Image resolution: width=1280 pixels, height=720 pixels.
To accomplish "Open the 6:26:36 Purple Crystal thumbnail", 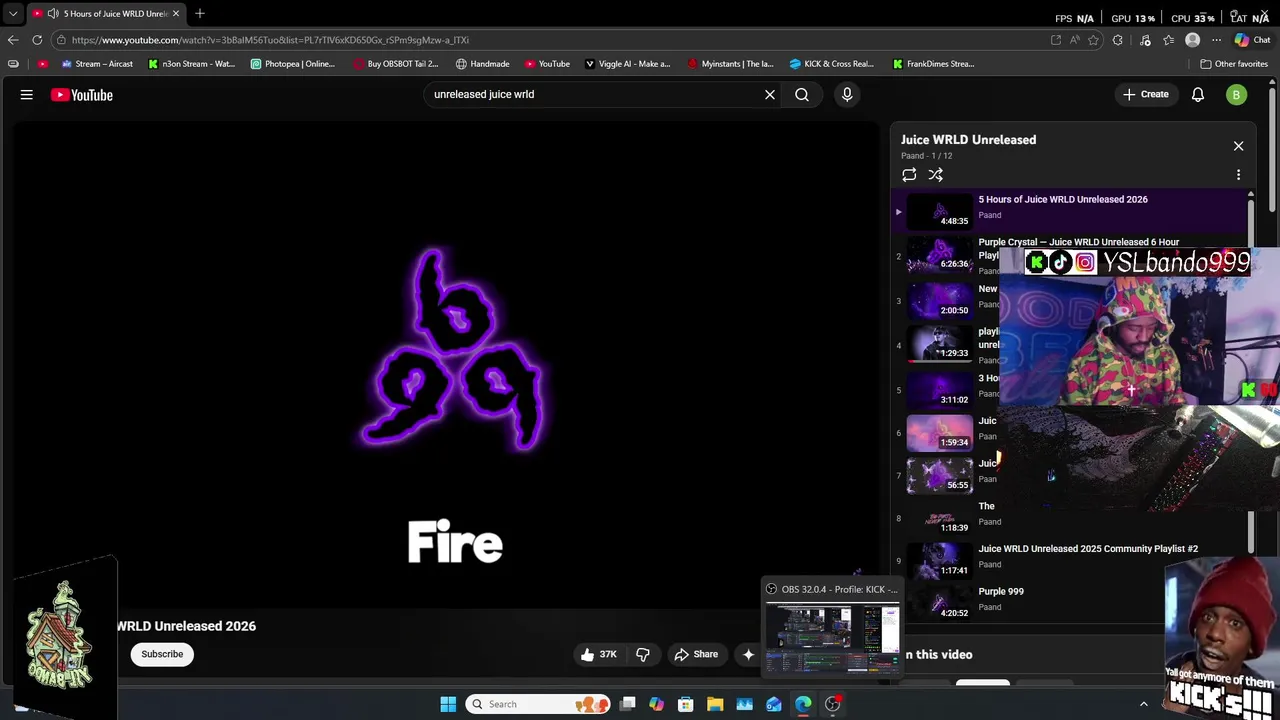I will point(939,254).
